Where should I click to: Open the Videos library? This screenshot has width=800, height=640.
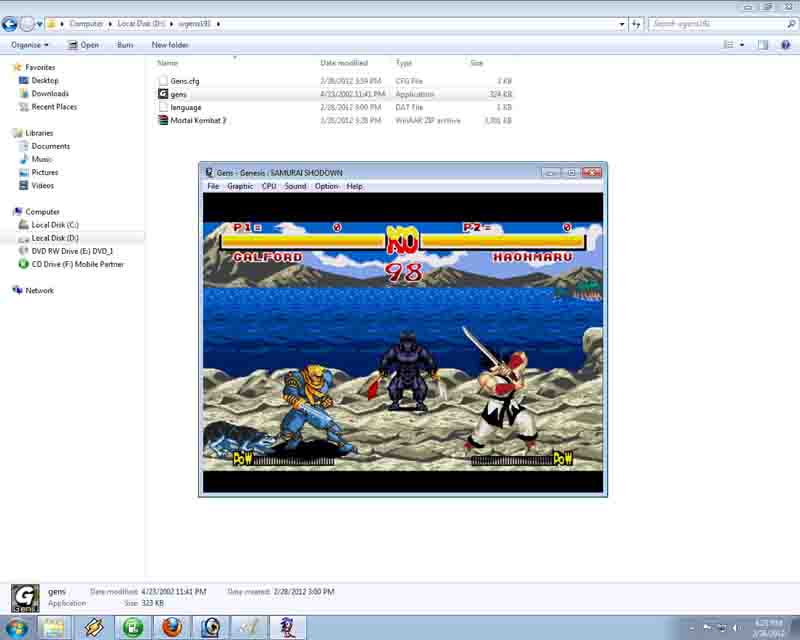[x=42, y=186]
